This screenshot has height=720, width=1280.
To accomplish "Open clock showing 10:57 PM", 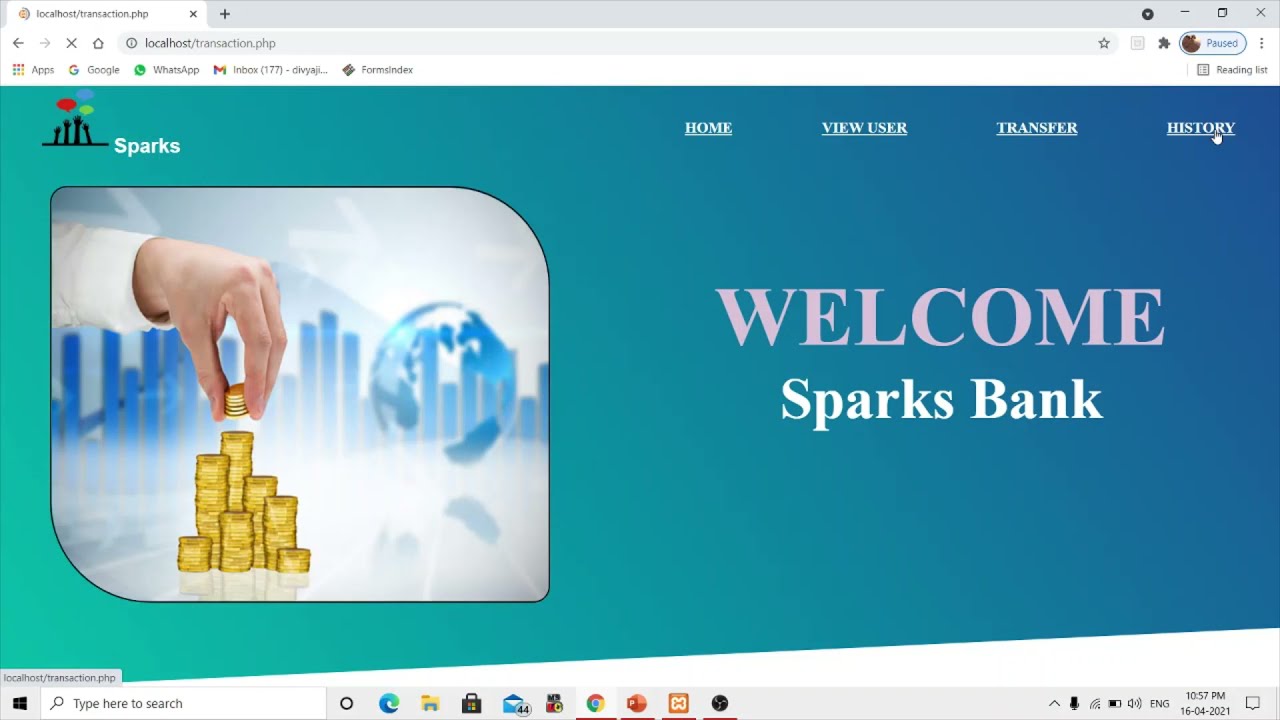I will pyautogui.click(x=1205, y=703).
